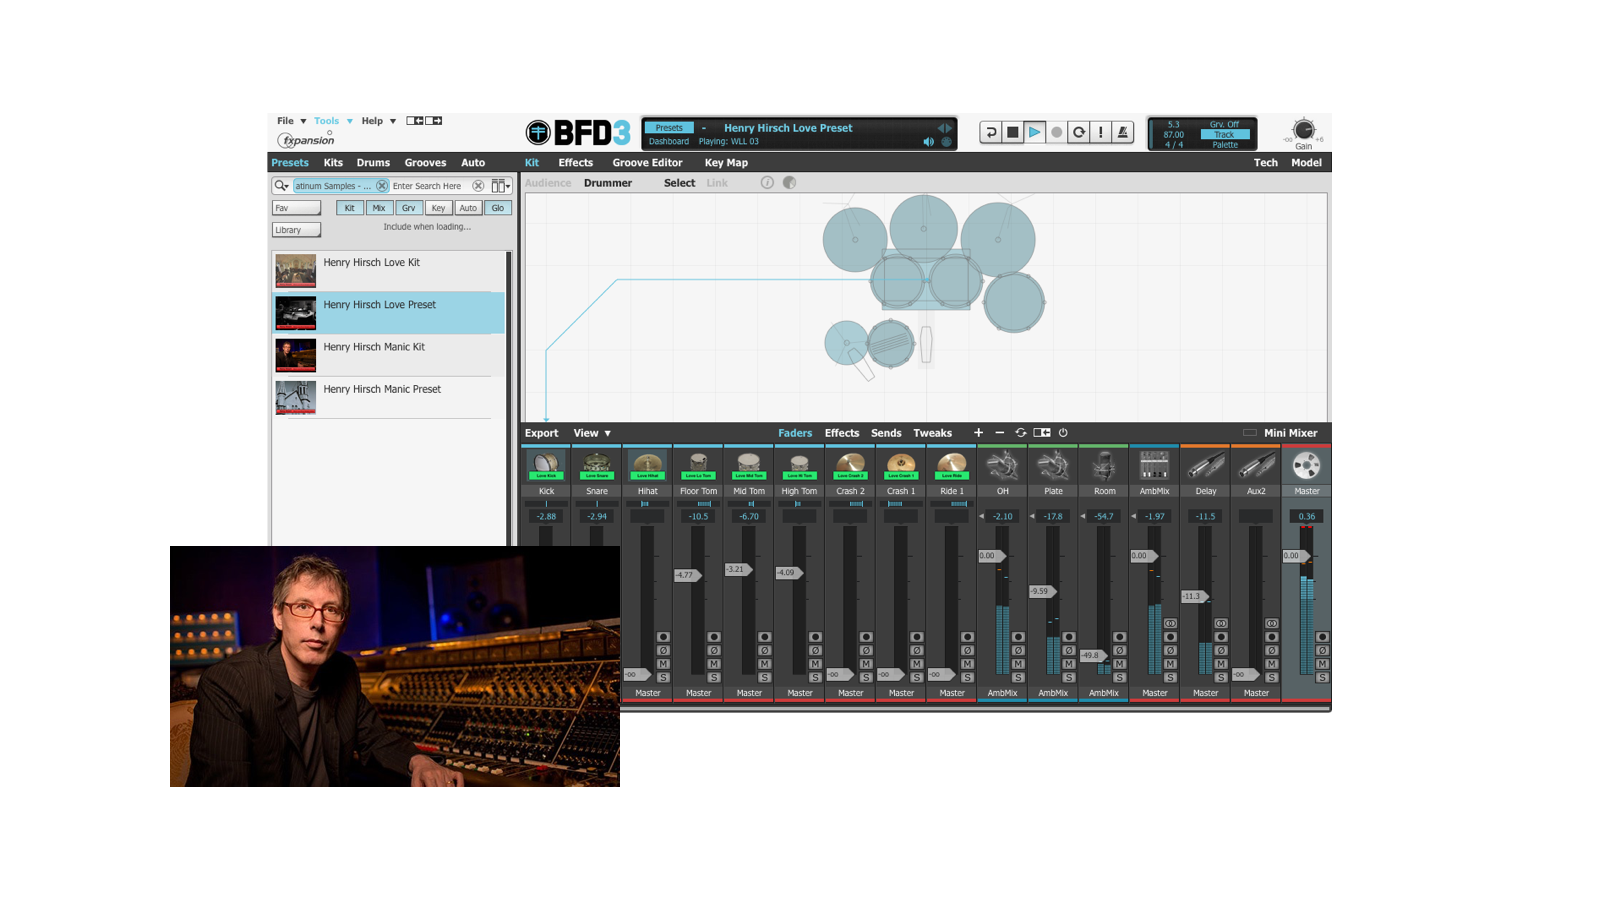Switch to the Grooves browser tab

(425, 163)
